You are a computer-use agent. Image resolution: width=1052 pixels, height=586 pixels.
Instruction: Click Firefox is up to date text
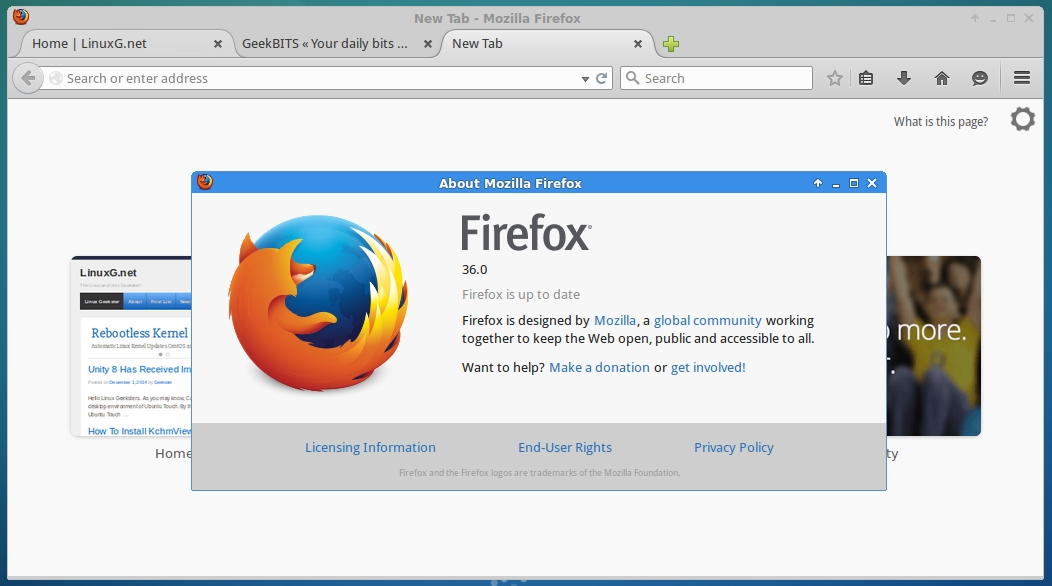[x=521, y=294]
